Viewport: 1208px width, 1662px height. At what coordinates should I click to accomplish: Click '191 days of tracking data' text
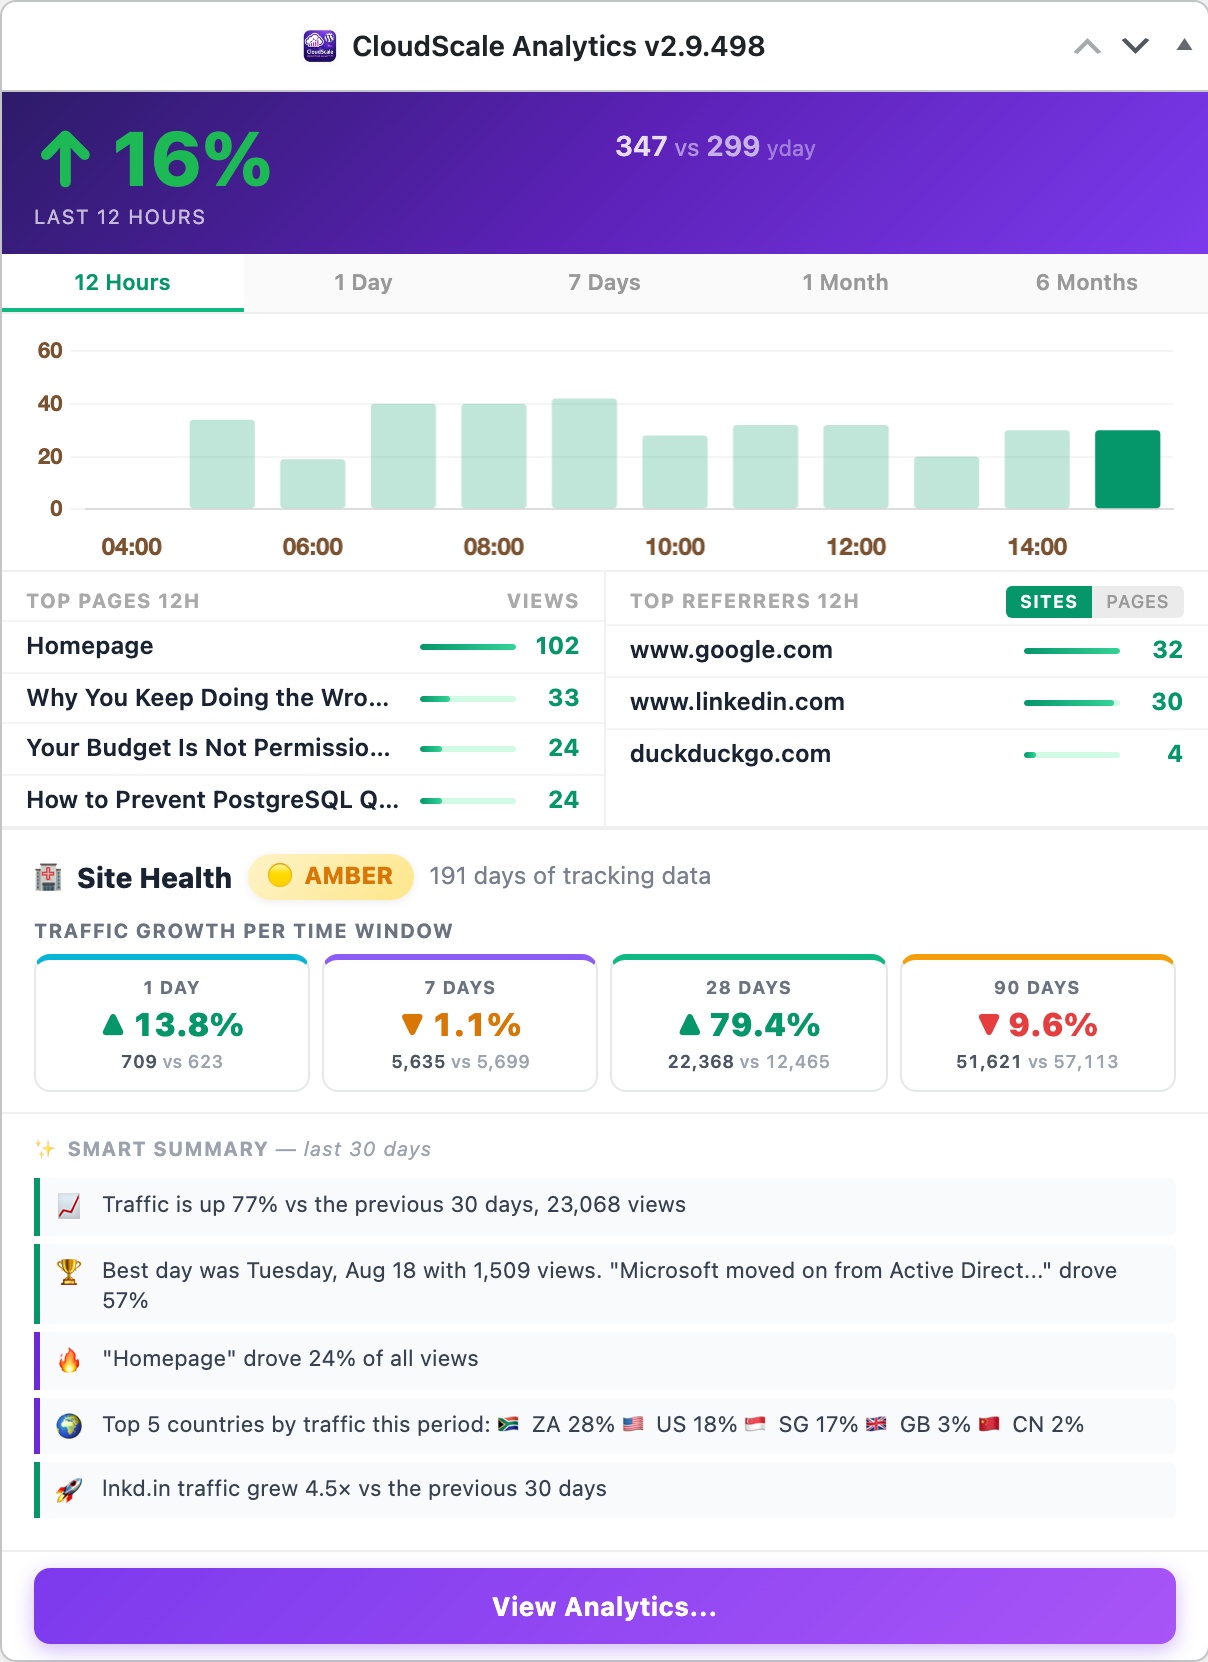(570, 876)
